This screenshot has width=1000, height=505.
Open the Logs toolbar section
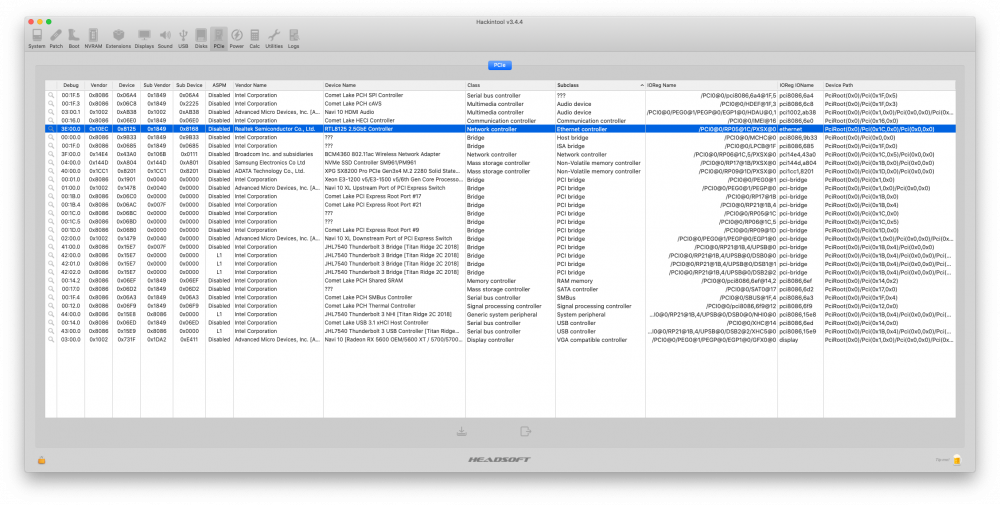293,38
